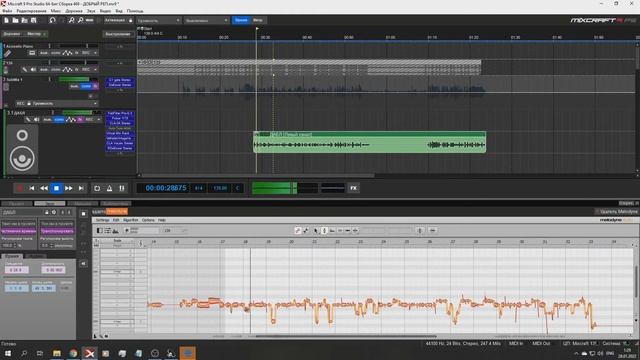Open Windows Start menu
Screen dimensions: 640x360
click(7, 353)
